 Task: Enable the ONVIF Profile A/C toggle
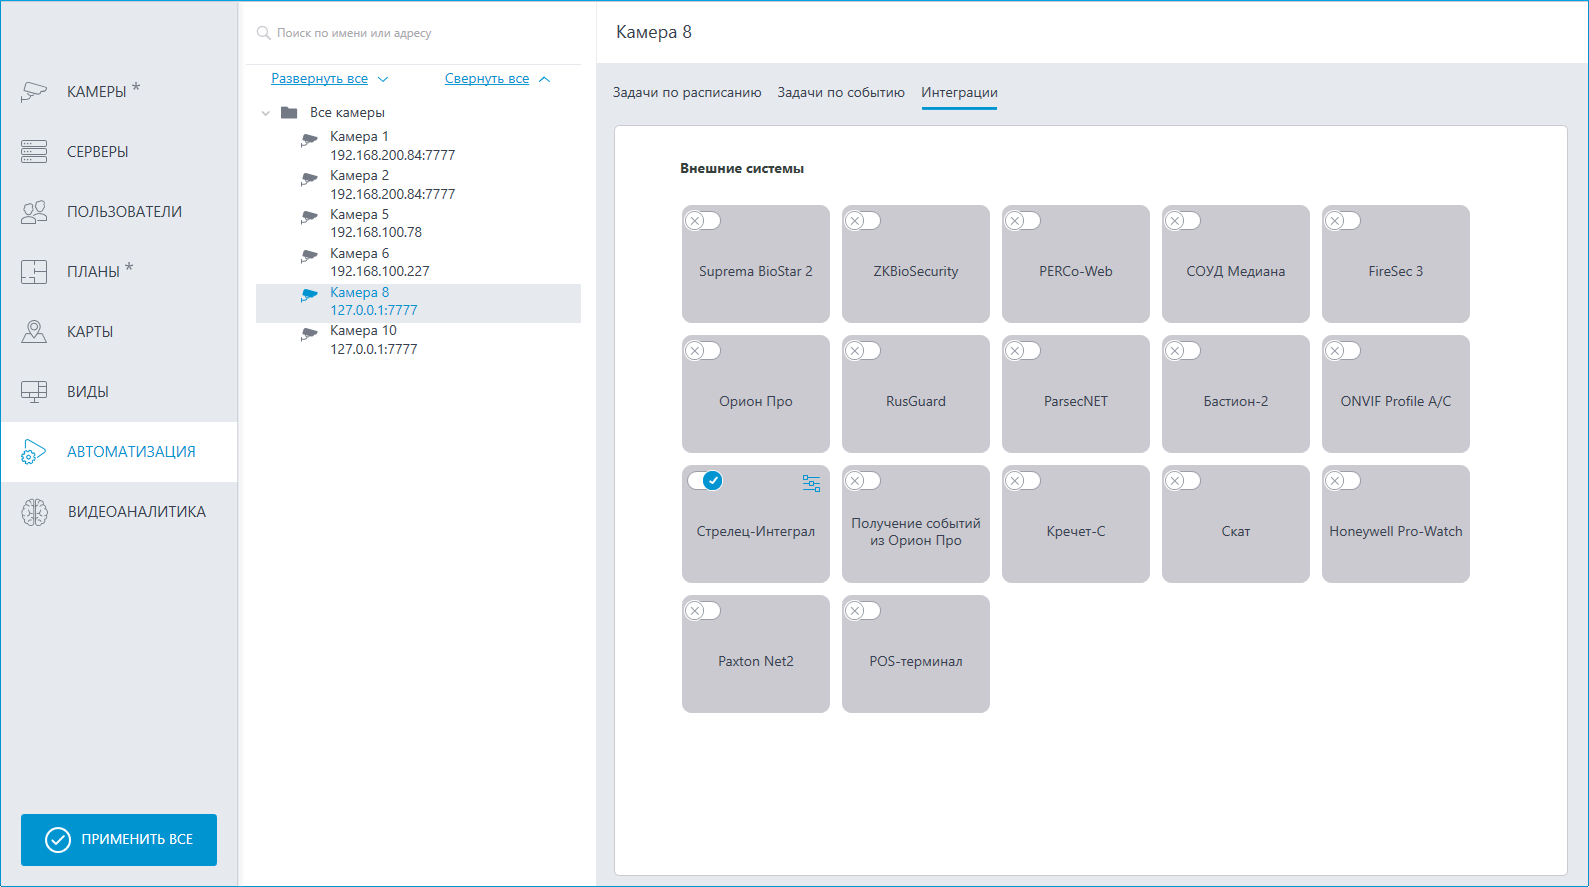click(1342, 351)
